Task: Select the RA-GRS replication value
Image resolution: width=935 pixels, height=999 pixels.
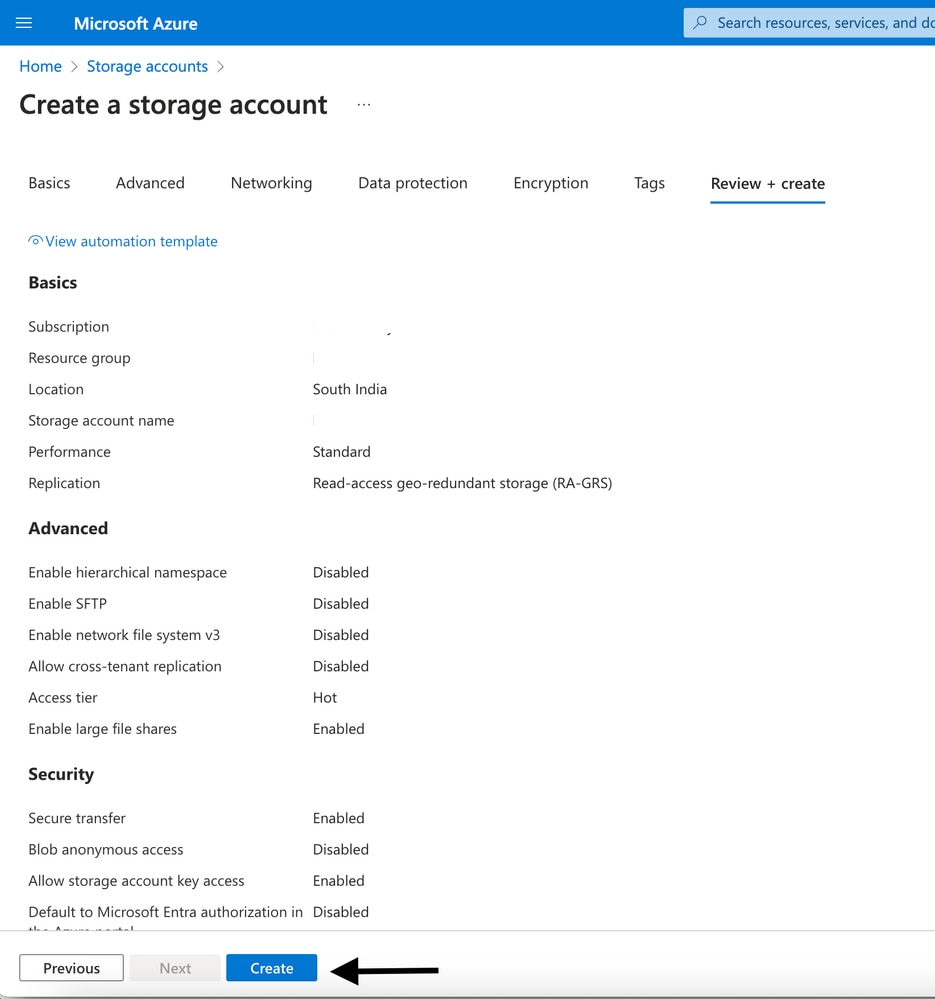Action: coord(462,483)
